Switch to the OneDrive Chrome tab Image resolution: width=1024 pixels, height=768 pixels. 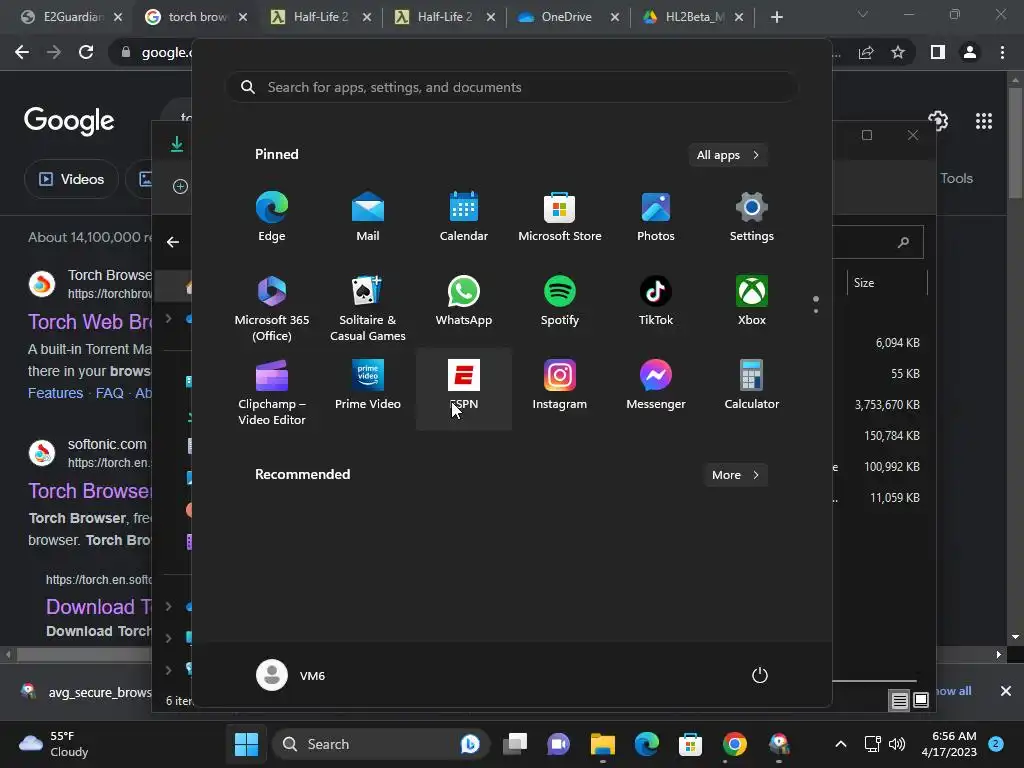point(568,17)
